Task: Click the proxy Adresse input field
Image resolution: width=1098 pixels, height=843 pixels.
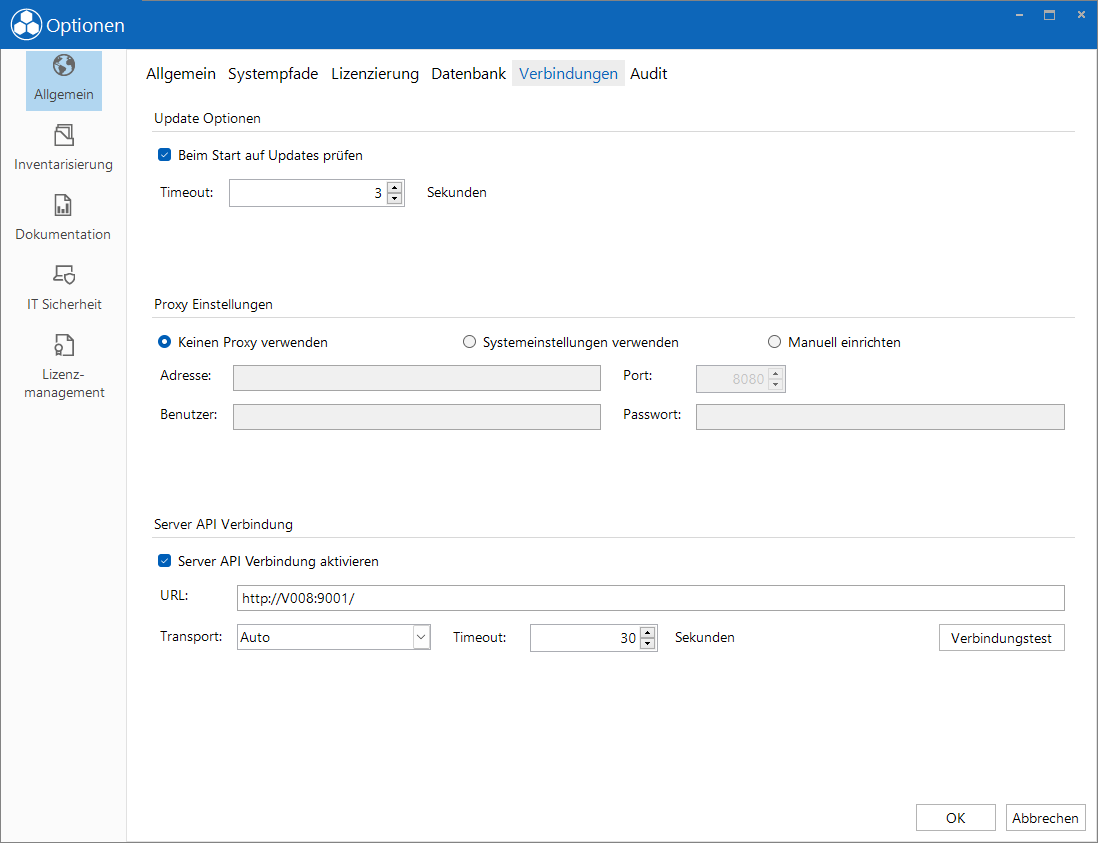Action: (417, 378)
